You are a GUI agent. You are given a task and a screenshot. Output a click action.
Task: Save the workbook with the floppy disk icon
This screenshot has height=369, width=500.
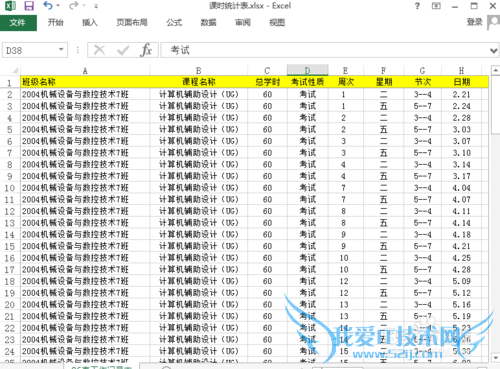tap(29, 6)
